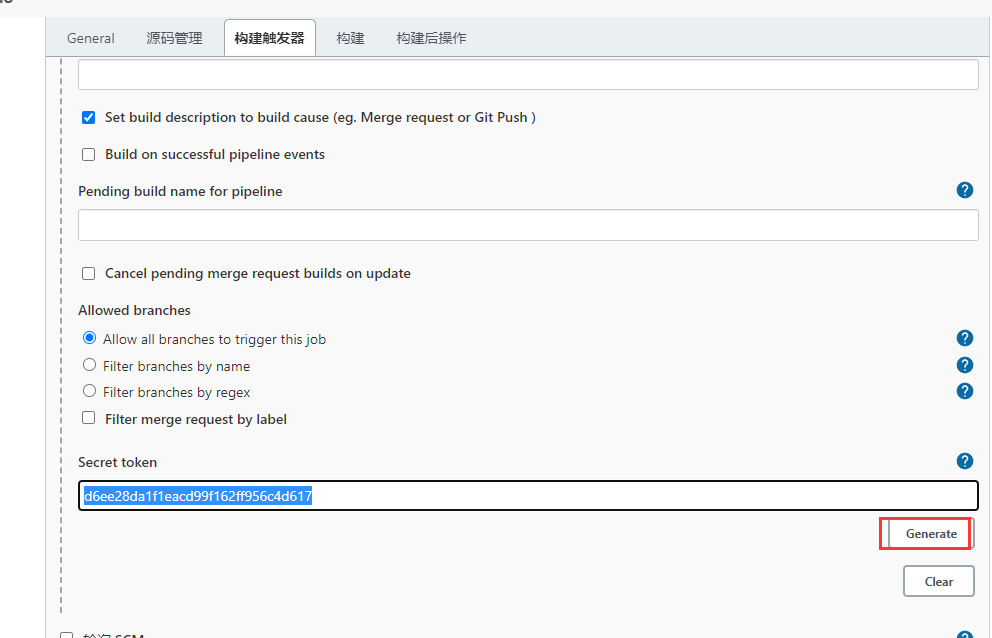Click the empty text field below the tabs
Viewport: 992px width, 638px height.
tap(528, 75)
